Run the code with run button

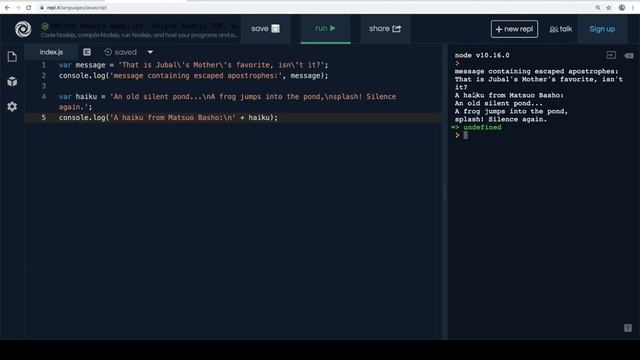(x=325, y=28)
